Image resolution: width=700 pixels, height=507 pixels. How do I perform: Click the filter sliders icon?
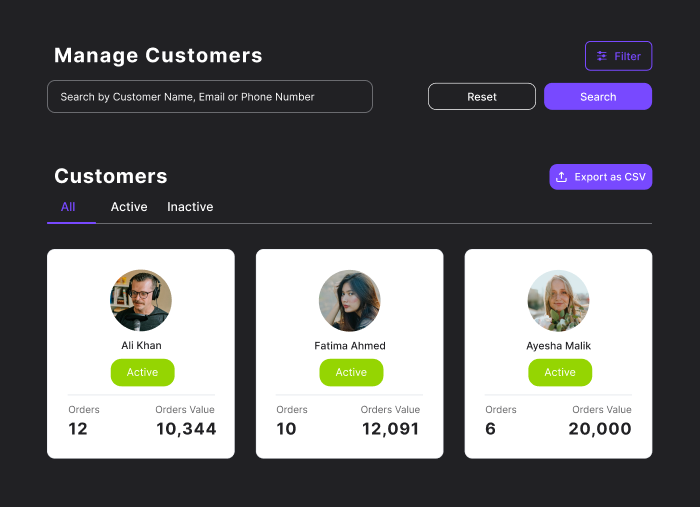602,56
